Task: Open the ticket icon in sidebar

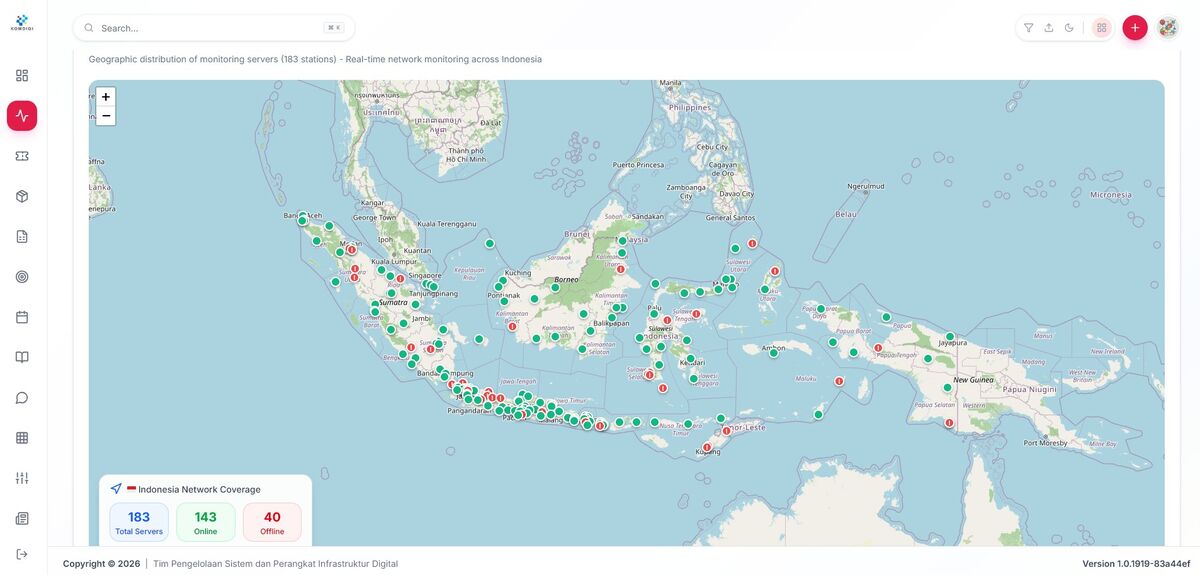Action: point(22,156)
